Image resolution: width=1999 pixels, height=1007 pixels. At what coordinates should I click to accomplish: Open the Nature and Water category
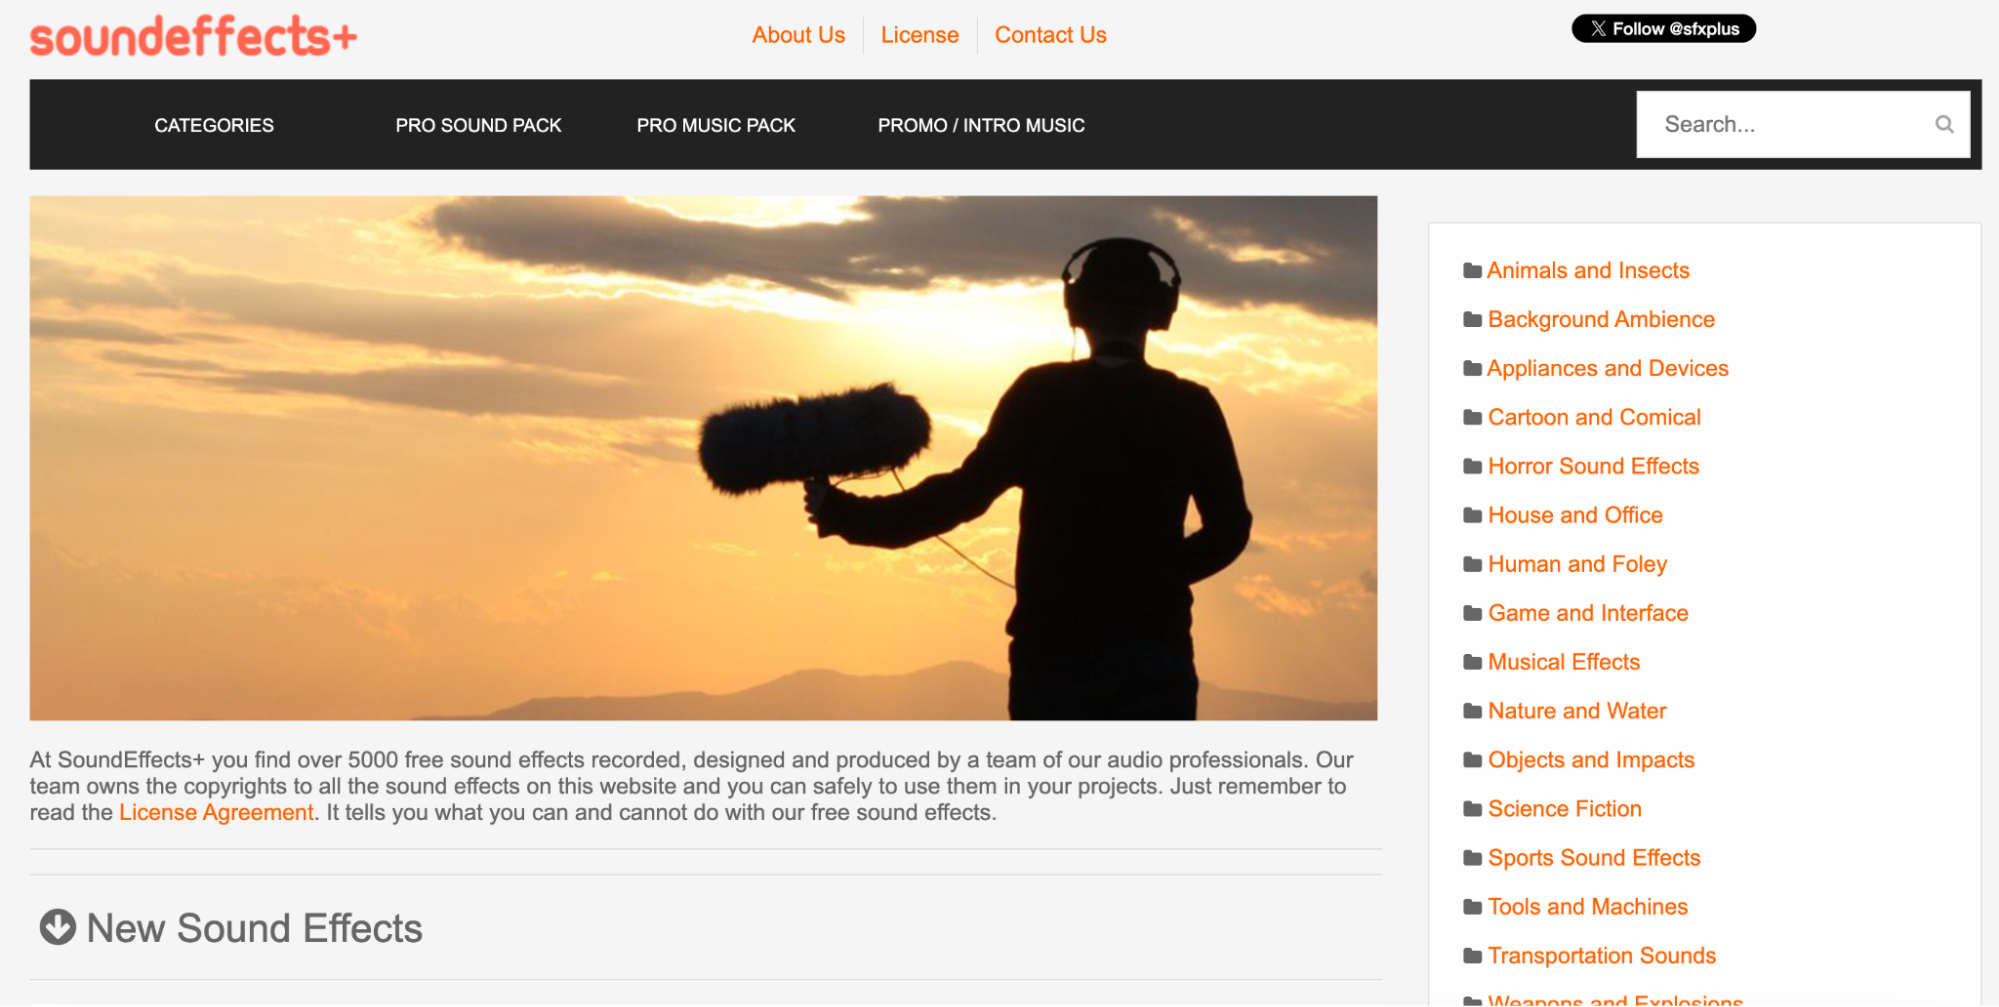1576,710
